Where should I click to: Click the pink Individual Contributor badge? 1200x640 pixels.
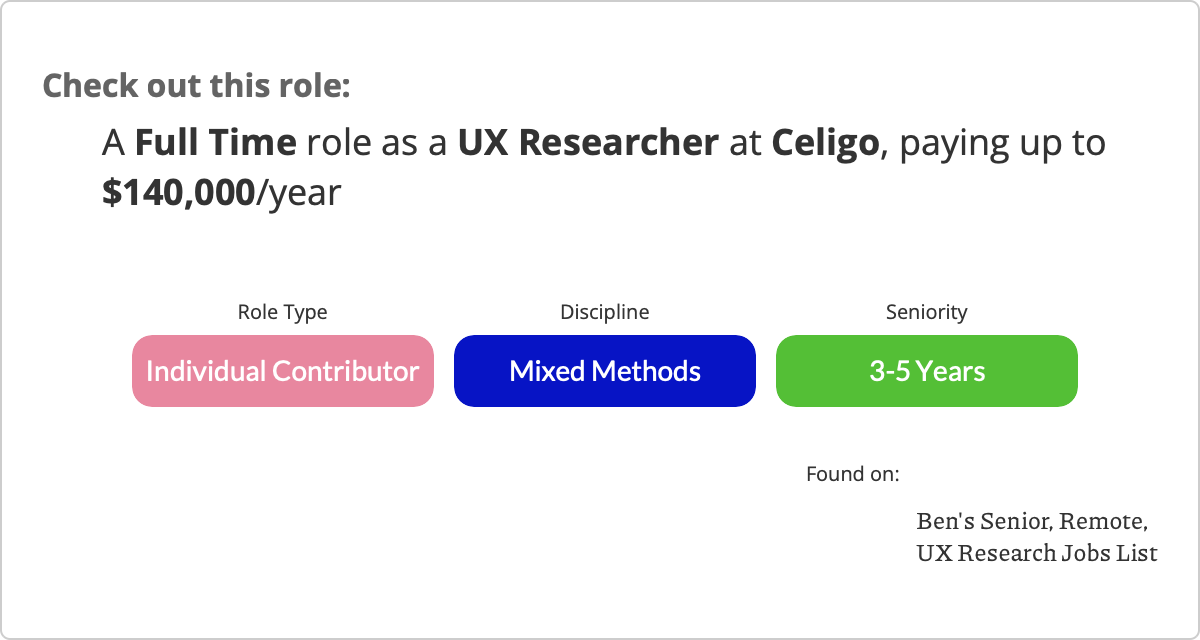pos(283,371)
